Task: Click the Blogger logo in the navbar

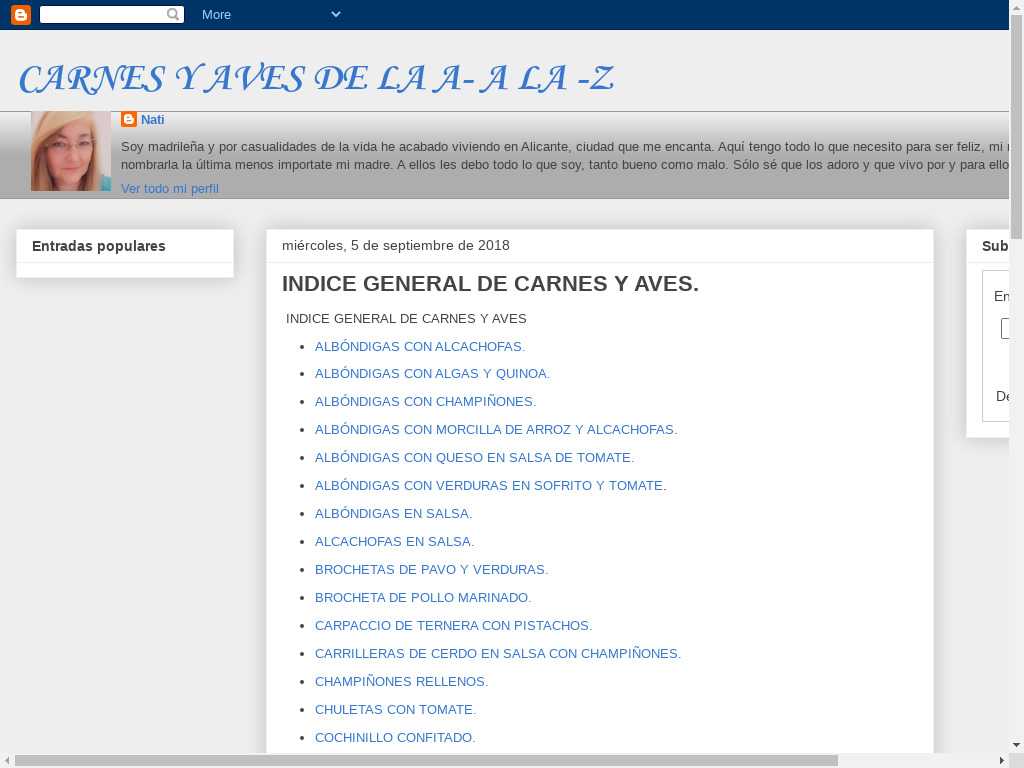Action: [x=20, y=14]
